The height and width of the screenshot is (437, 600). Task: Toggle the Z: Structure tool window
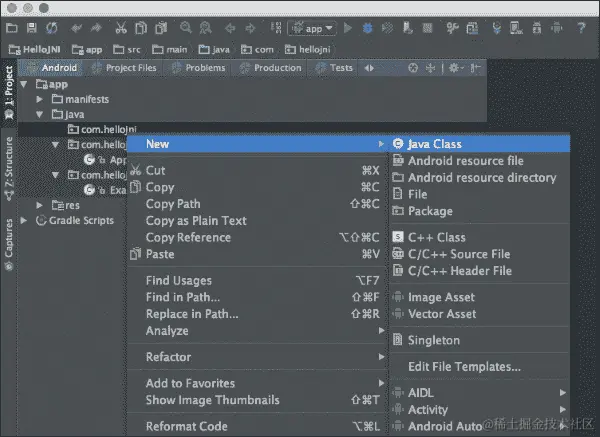point(9,168)
